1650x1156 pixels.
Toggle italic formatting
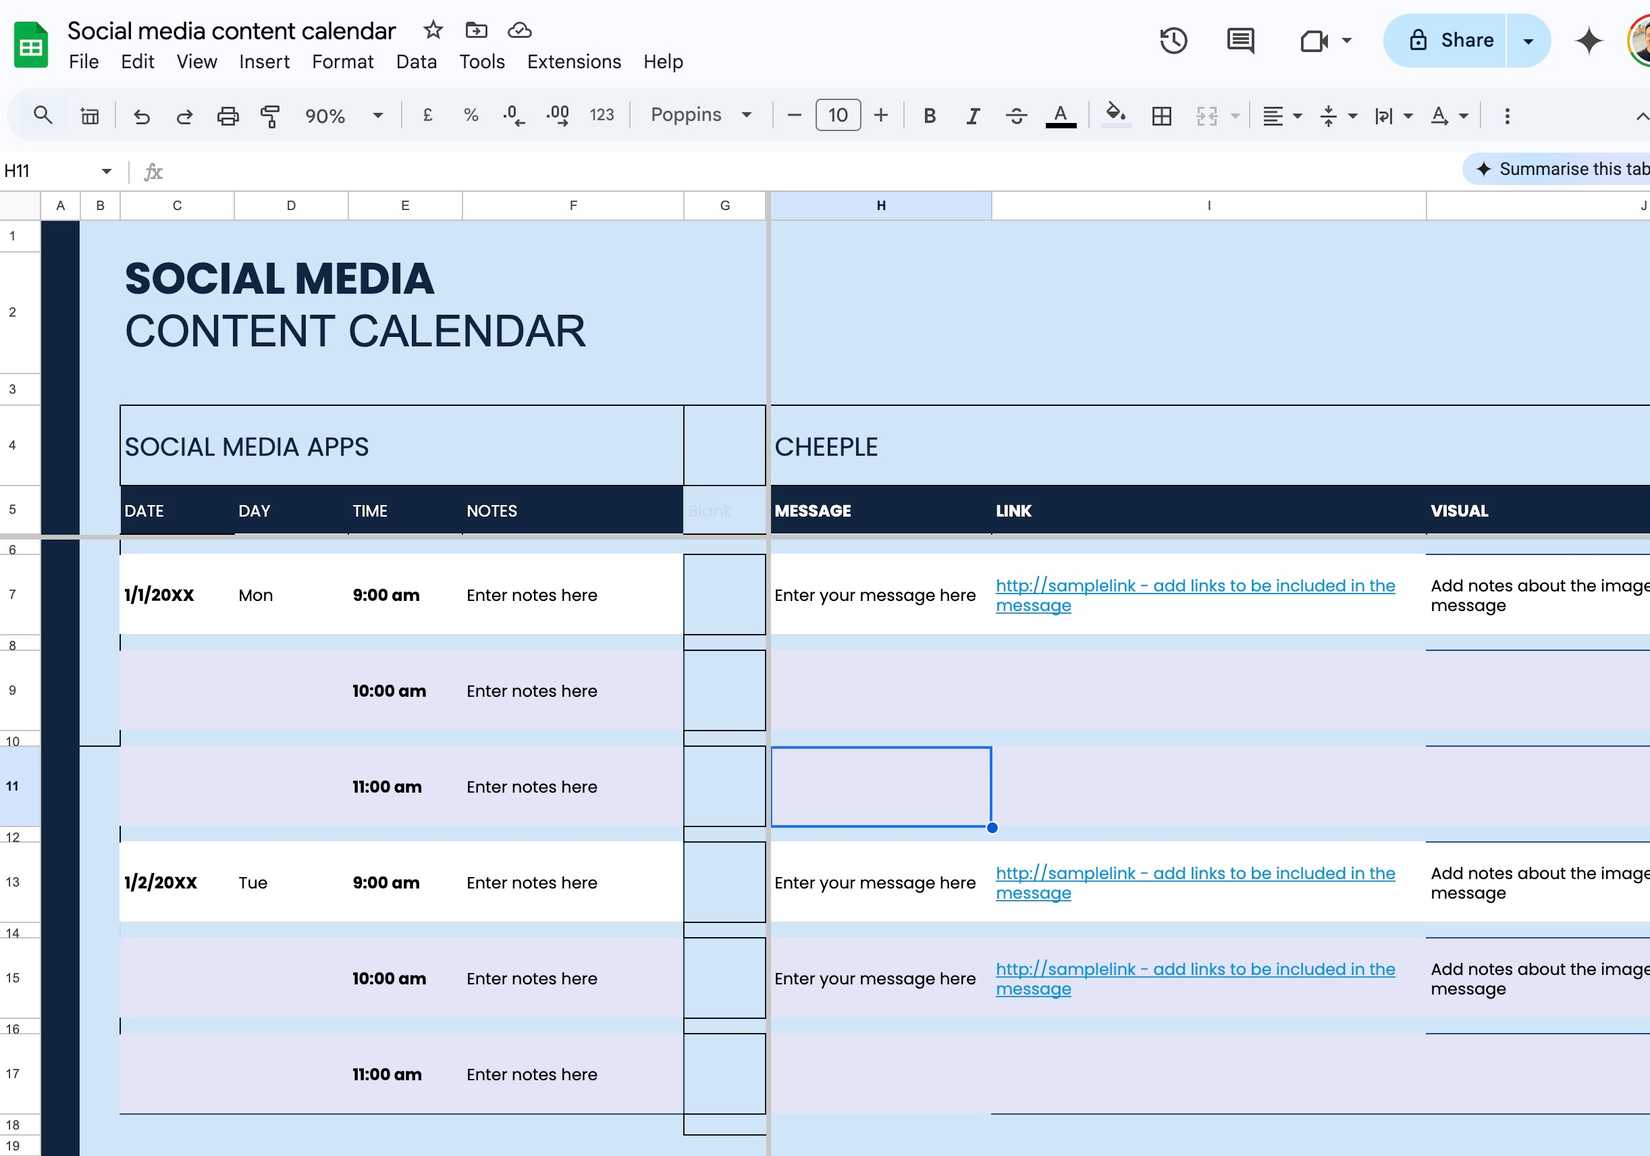coord(972,115)
